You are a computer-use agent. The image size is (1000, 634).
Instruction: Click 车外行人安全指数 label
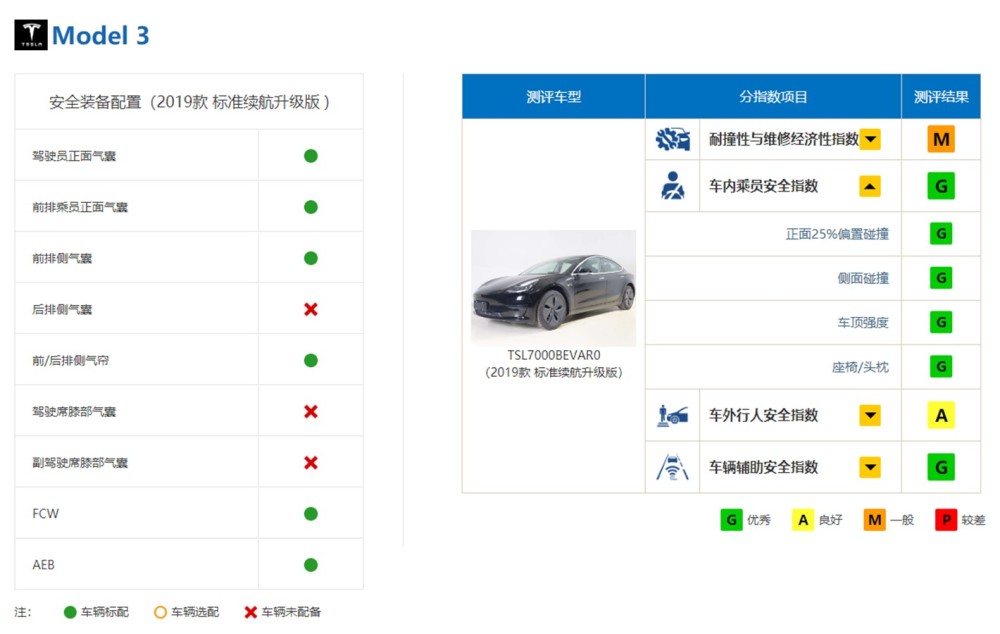point(763,415)
